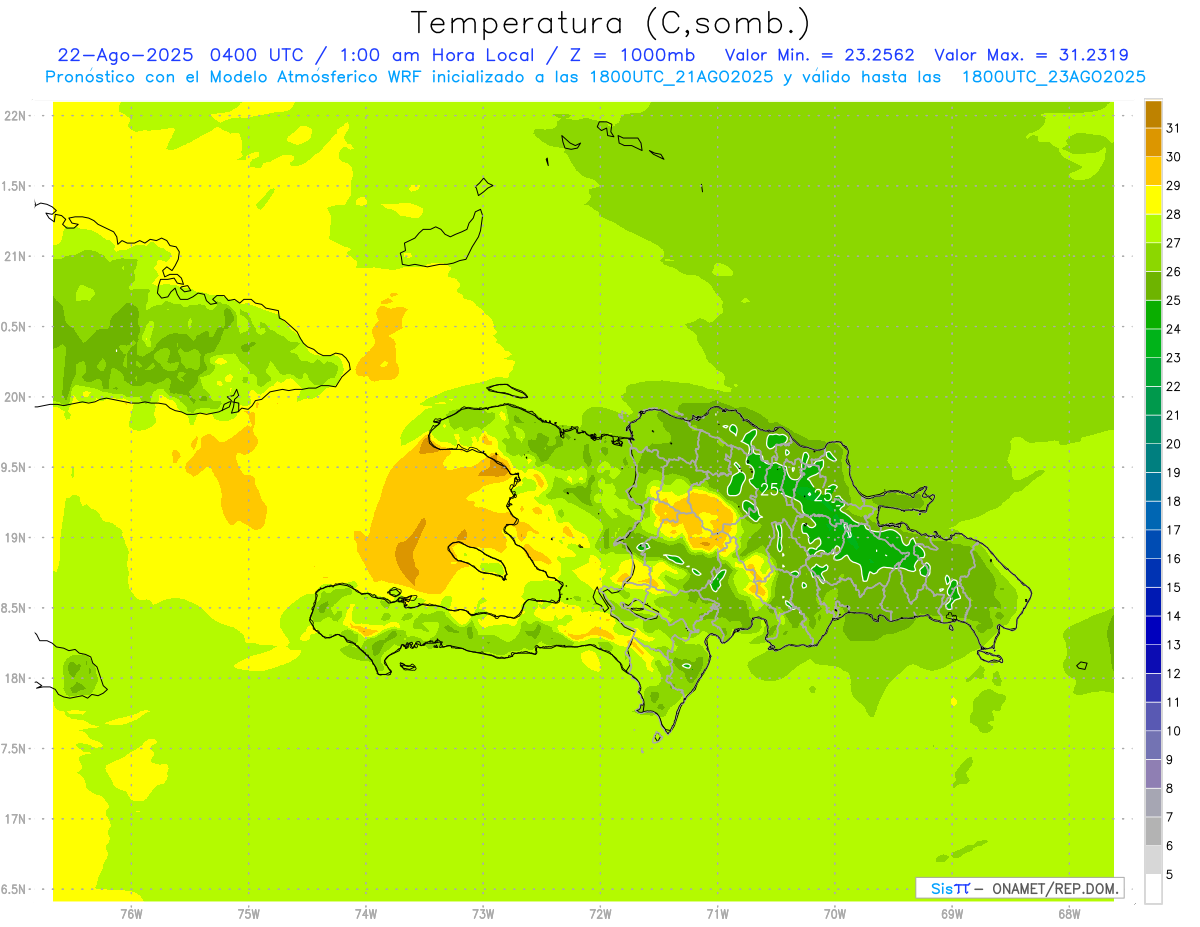
Task: Click the 'Valor Min. = 23.2562' text
Action: pyautogui.click(x=819, y=55)
